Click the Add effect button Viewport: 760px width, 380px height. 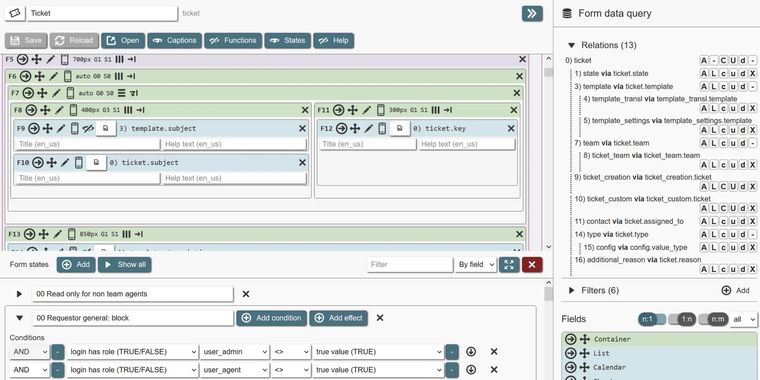(x=339, y=318)
